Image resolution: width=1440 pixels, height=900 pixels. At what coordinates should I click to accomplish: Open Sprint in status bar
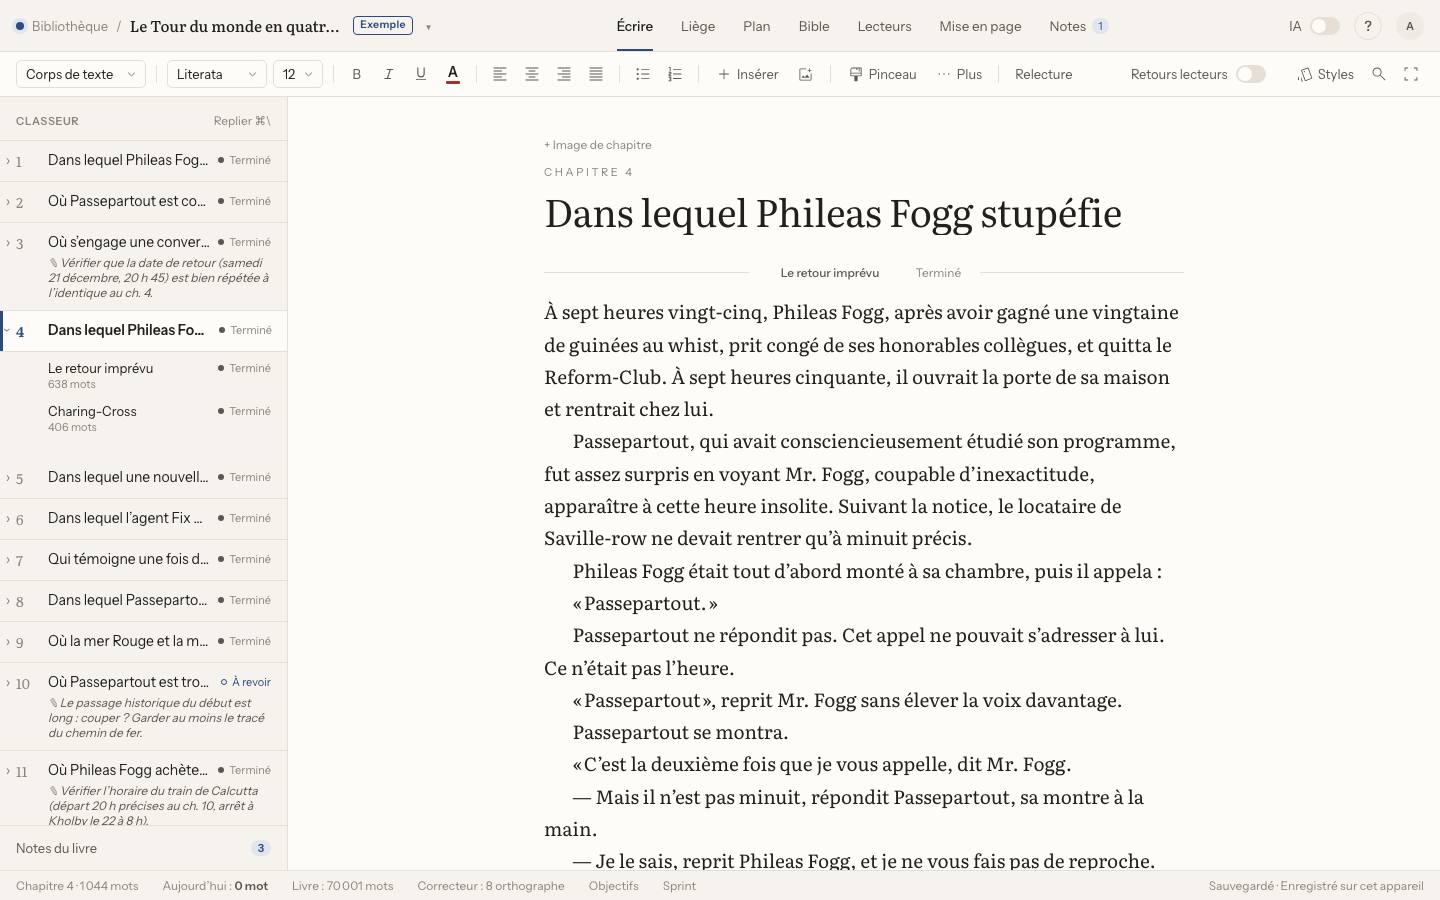coord(679,886)
